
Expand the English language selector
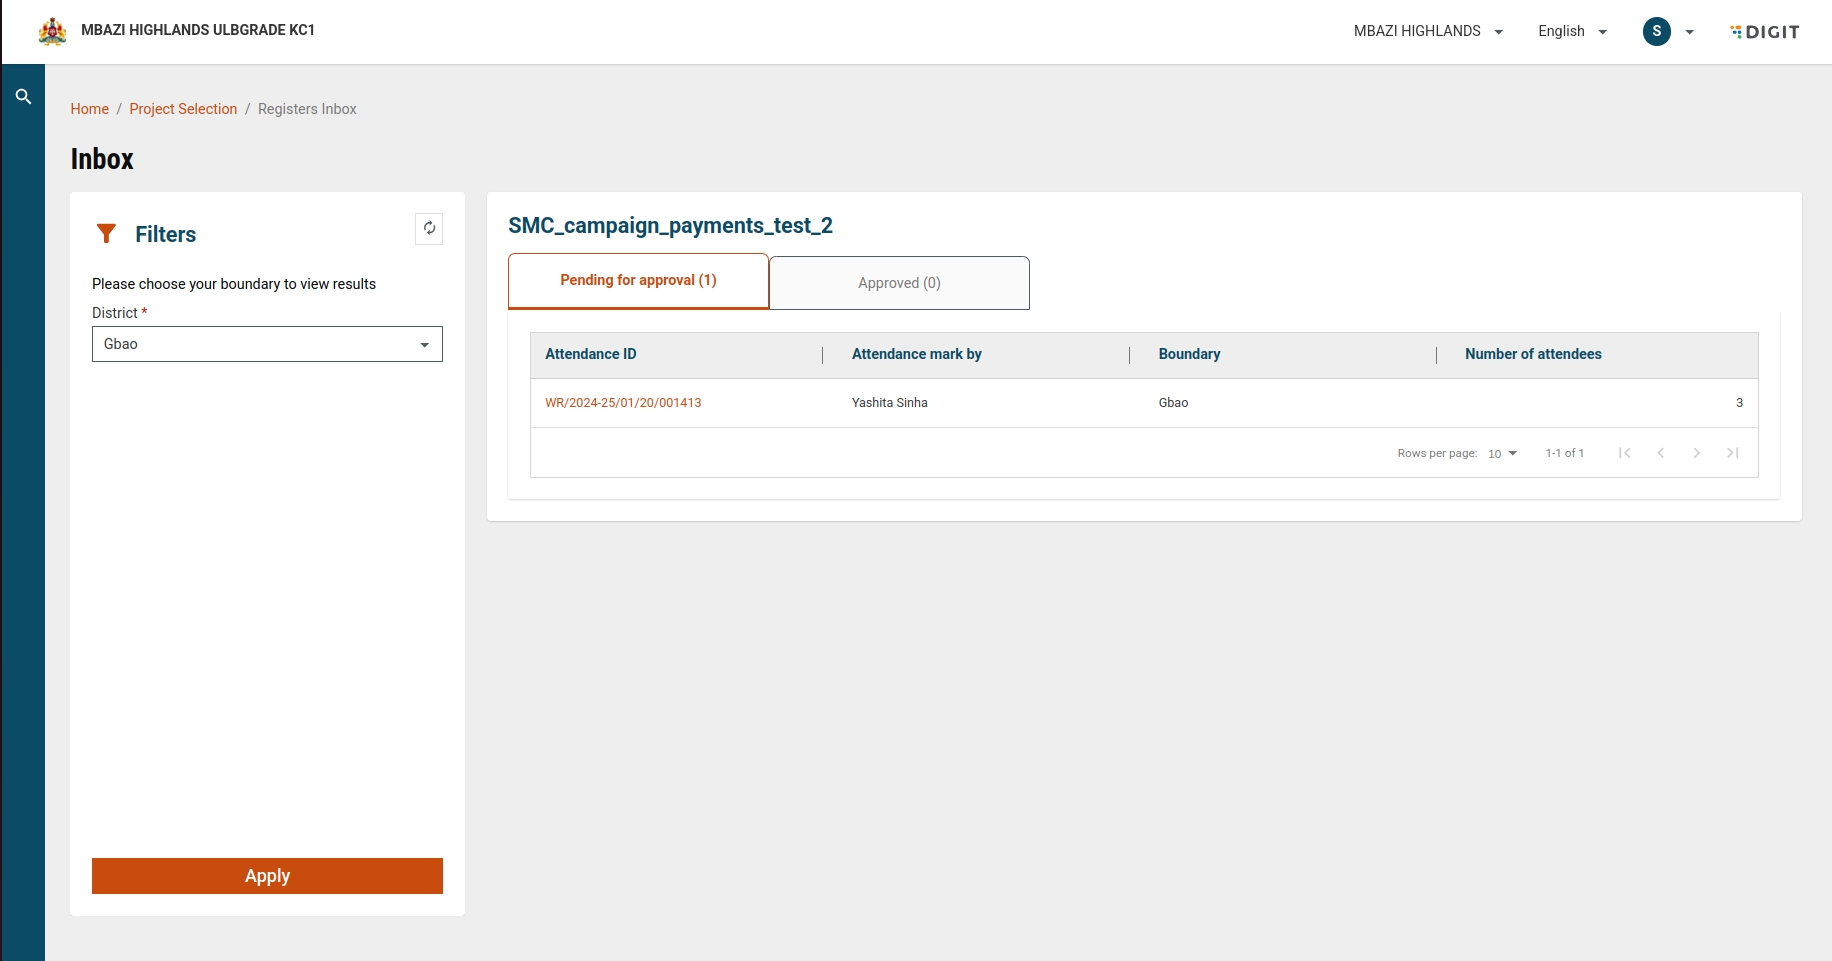[x=1572, y=31]
